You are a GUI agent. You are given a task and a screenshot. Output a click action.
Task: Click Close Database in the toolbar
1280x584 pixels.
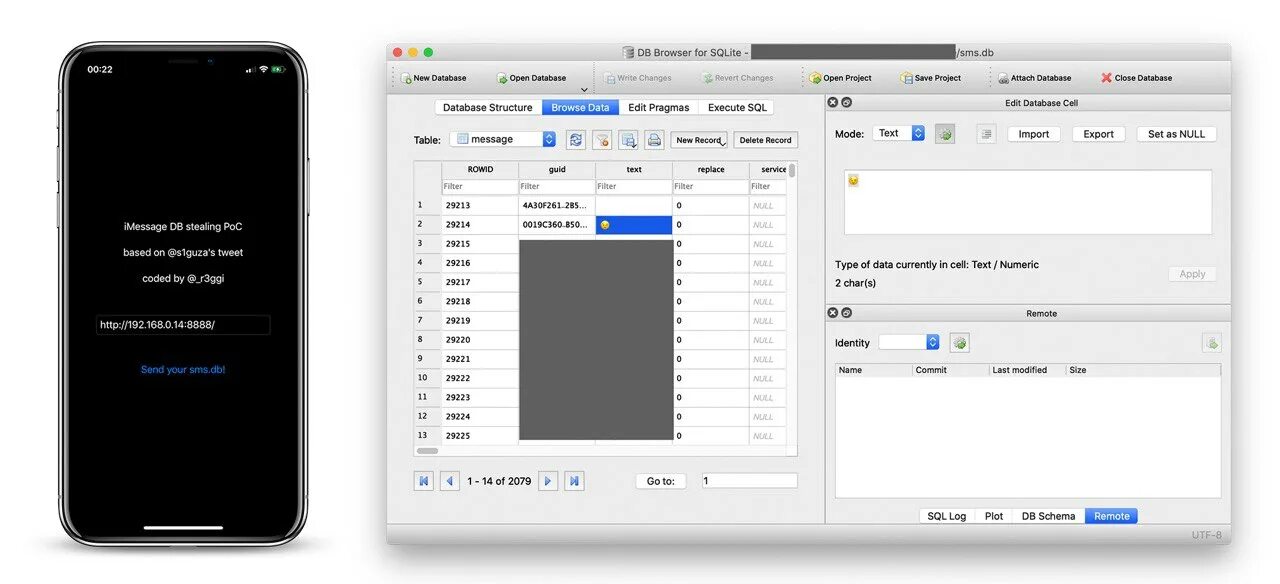click(x=1136, y=78)
